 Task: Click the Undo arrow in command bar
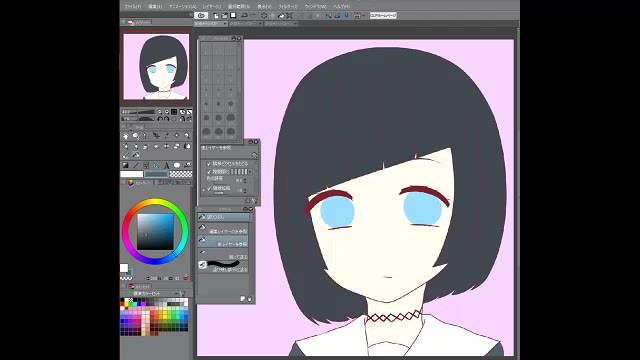pyautogui.click(x=244, y=16)
